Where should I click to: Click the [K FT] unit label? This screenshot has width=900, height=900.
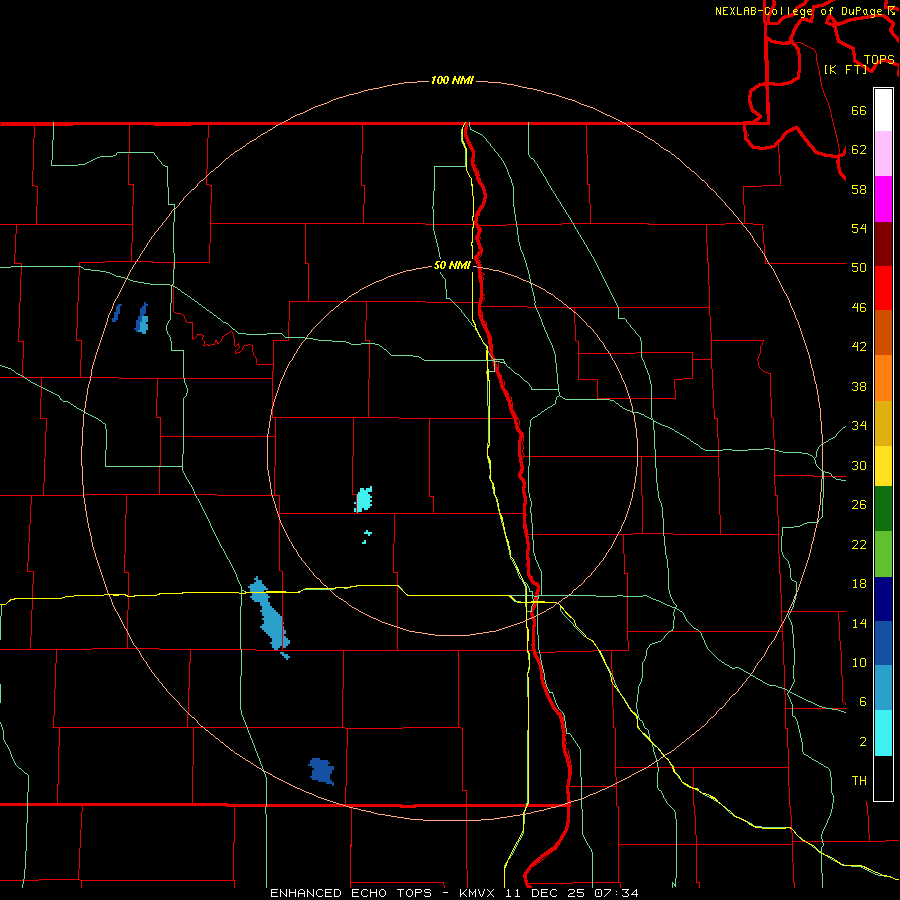(845, 69)
